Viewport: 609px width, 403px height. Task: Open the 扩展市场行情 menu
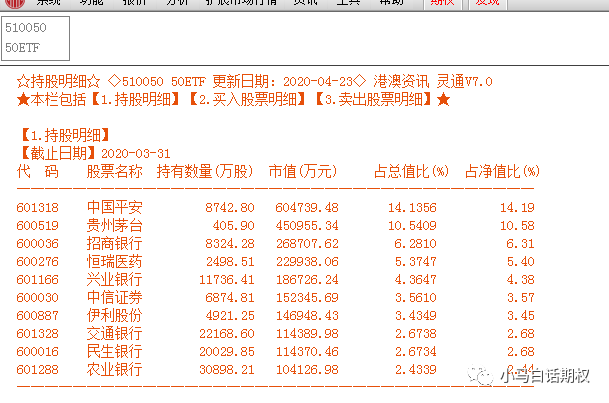241,2
